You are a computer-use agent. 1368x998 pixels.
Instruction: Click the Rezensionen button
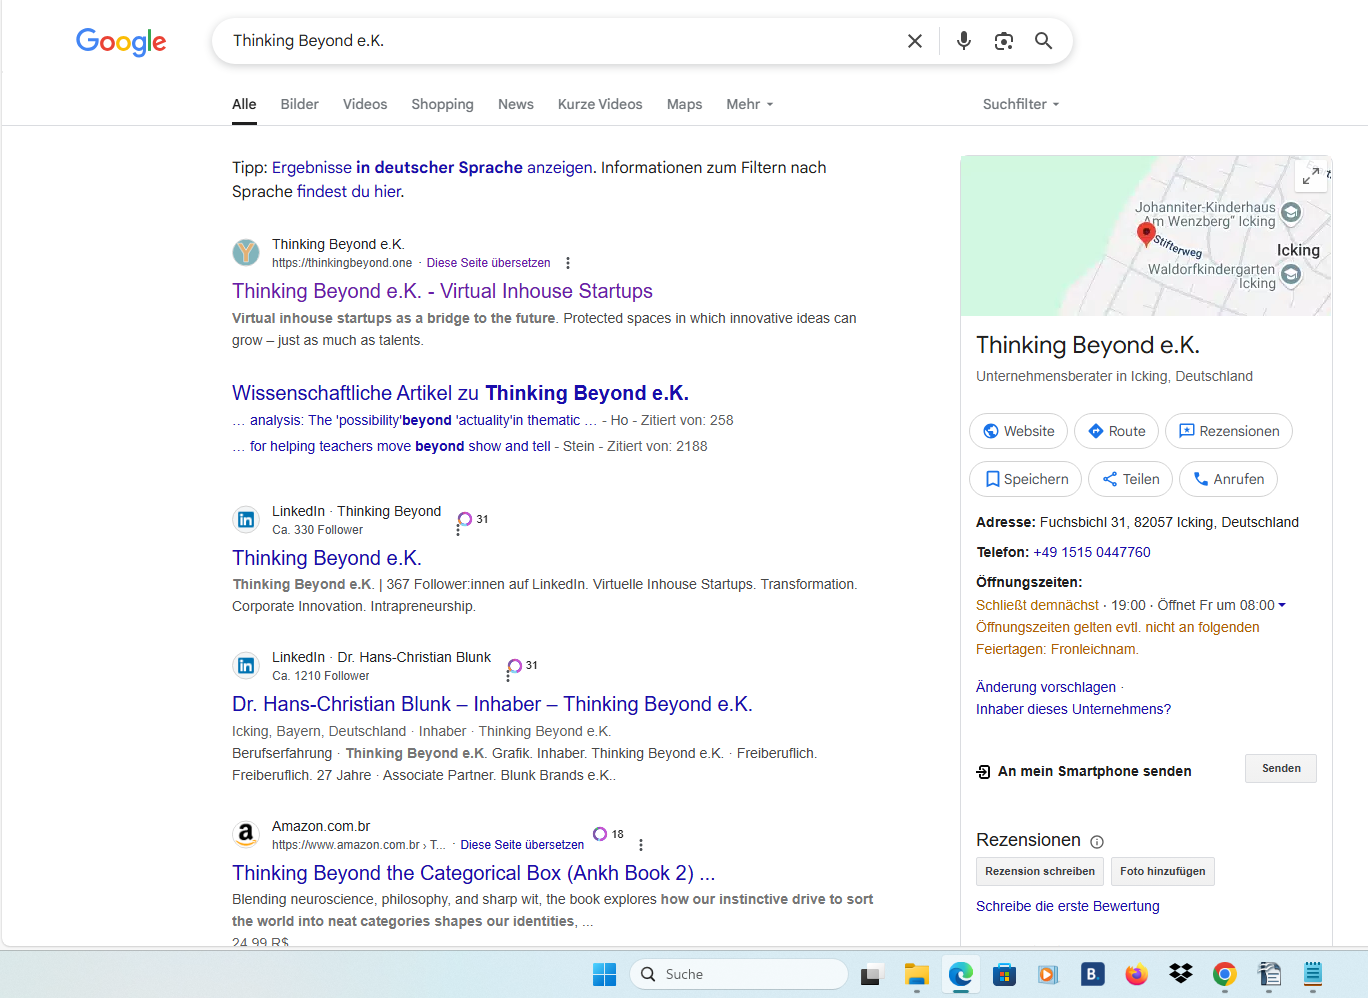pos(1229,431)
